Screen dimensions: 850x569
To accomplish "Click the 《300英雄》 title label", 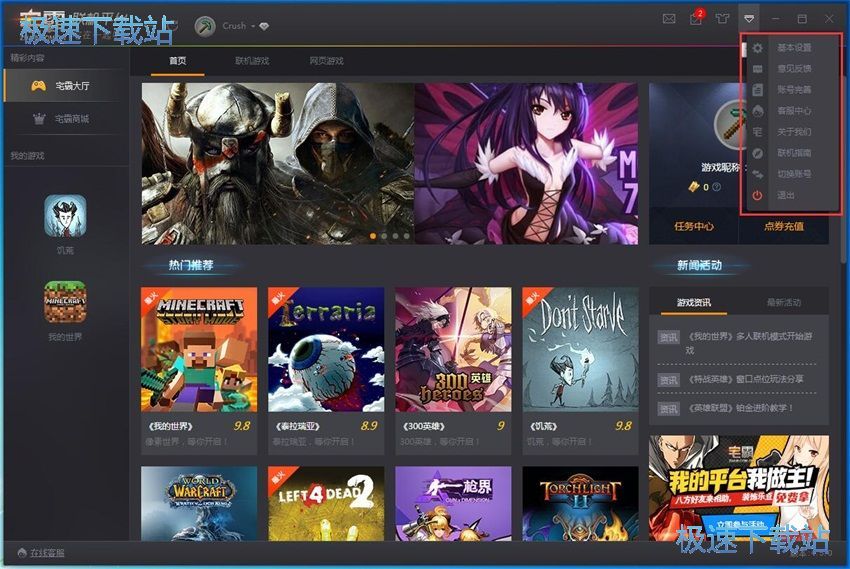I will (x=423, y=426).
